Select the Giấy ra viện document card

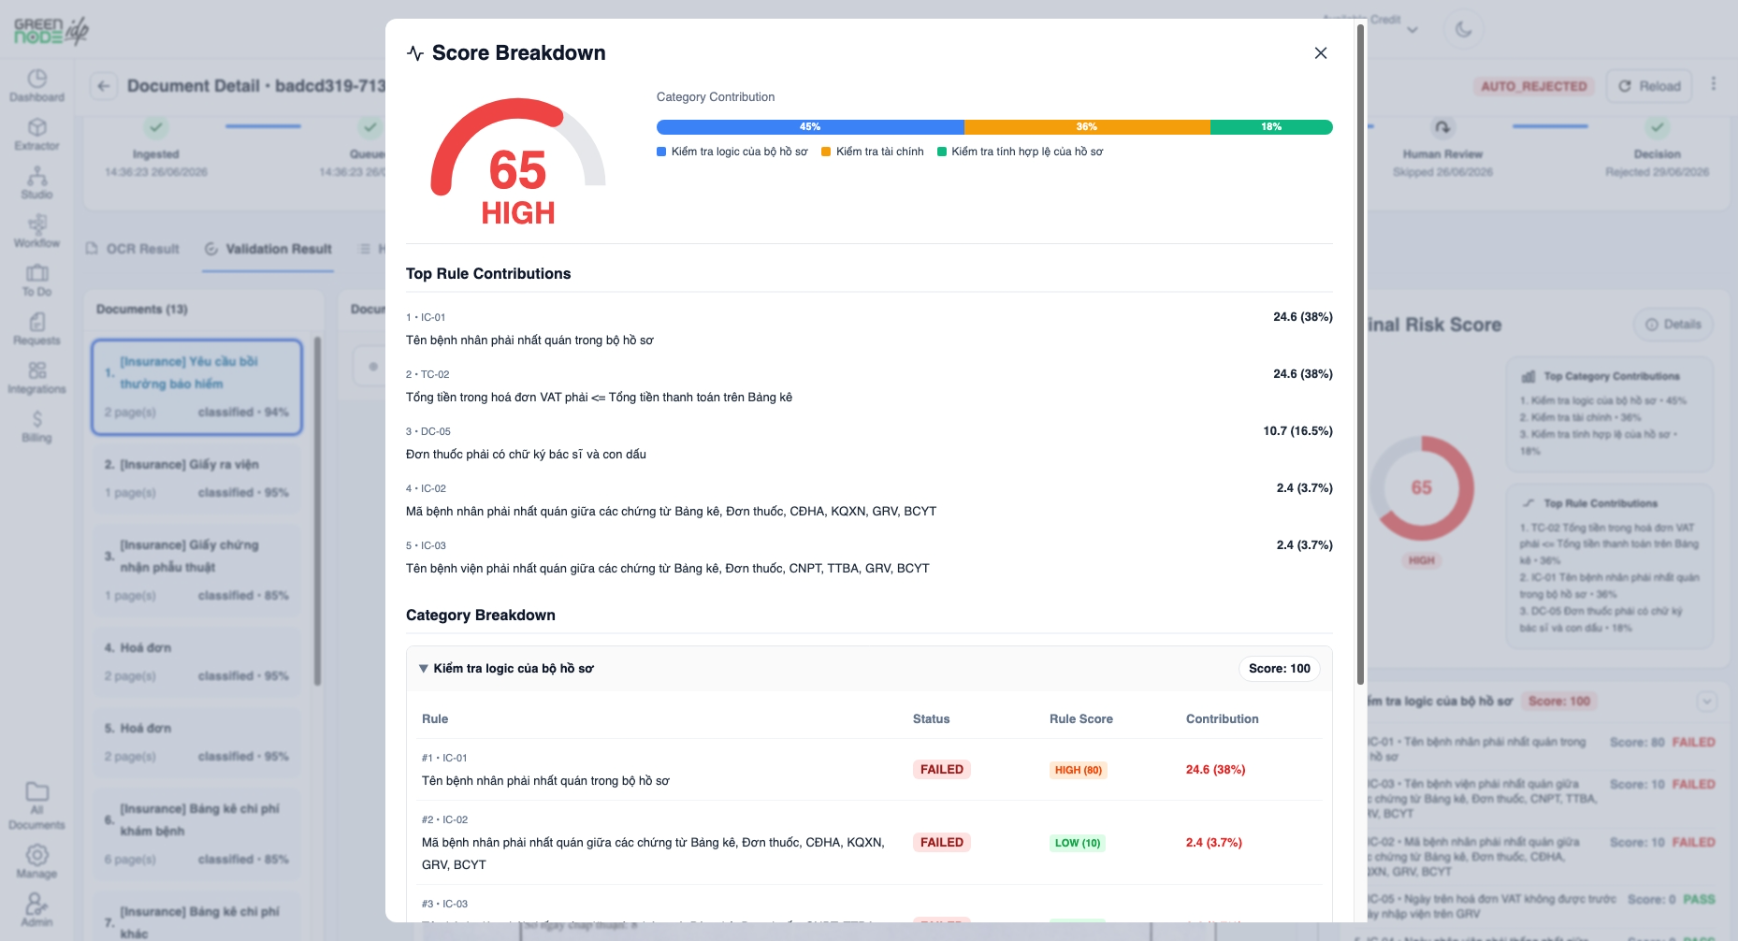[x=197, y=478]
